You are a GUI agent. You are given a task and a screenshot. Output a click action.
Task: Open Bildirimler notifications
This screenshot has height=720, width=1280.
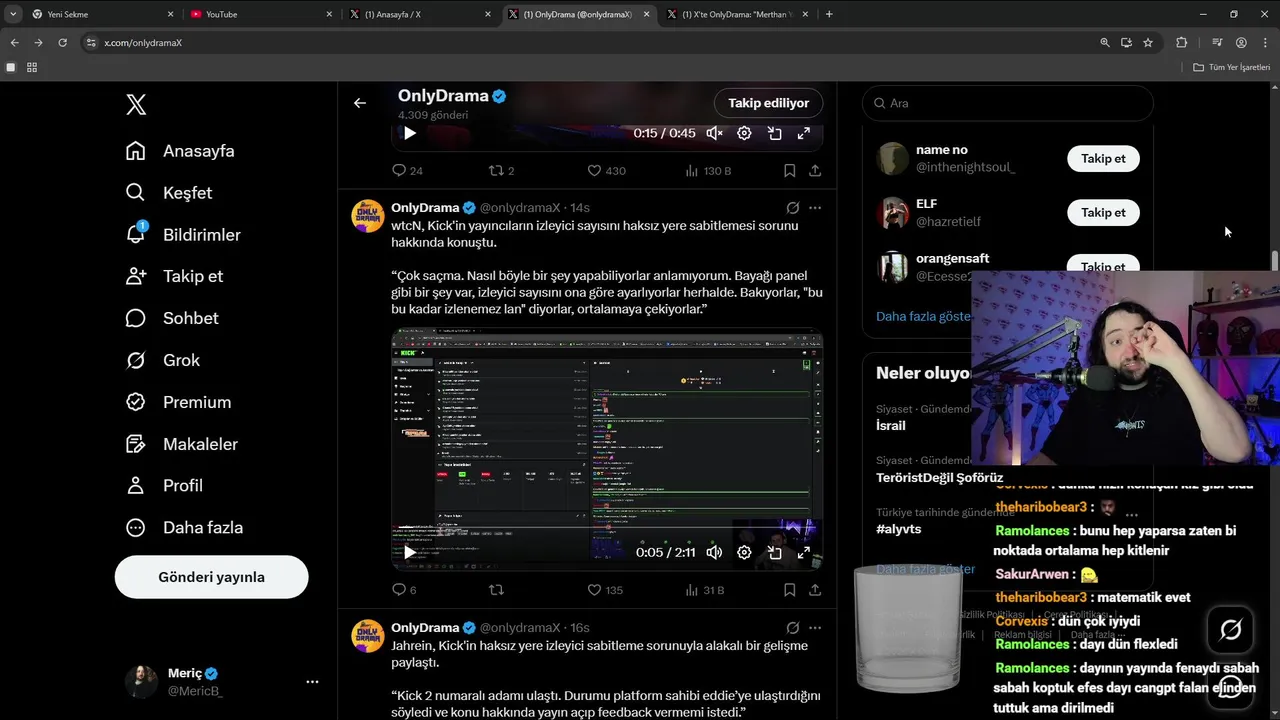pyautogui.click(x=182, y=235)
